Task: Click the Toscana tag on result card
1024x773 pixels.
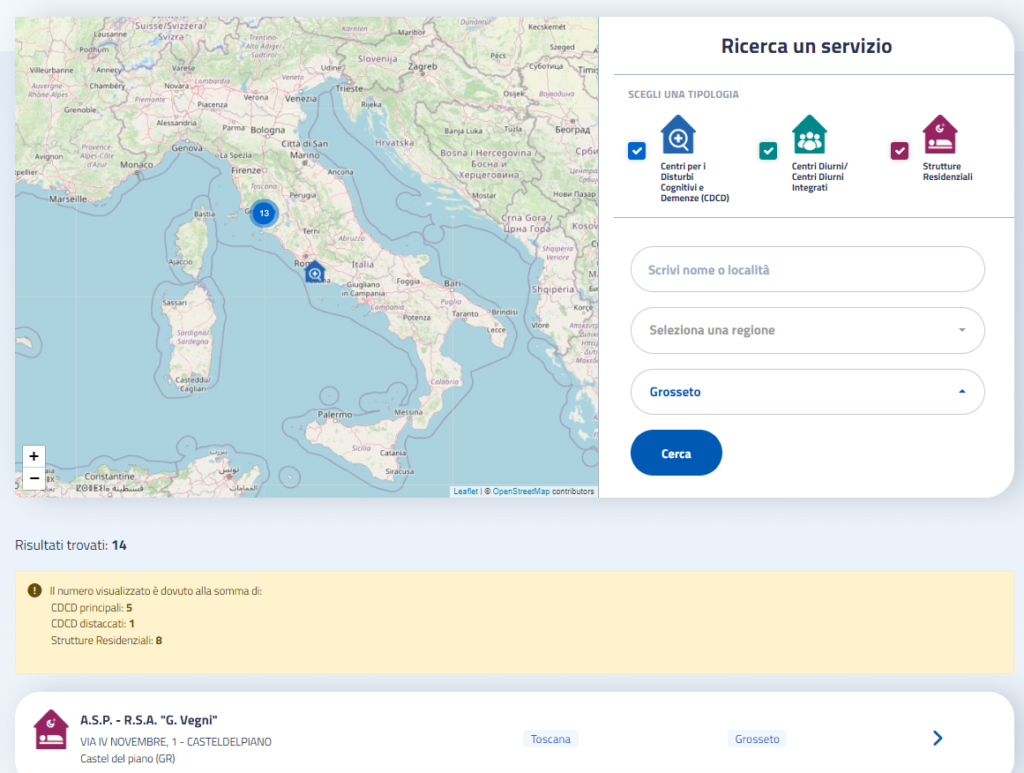Action: [551, 739]
